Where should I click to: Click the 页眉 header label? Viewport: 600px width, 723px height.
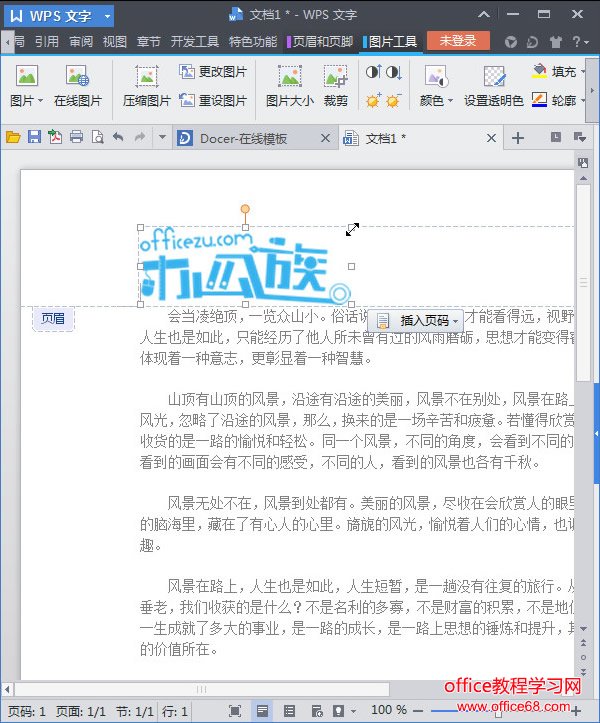tap(53, 318)
